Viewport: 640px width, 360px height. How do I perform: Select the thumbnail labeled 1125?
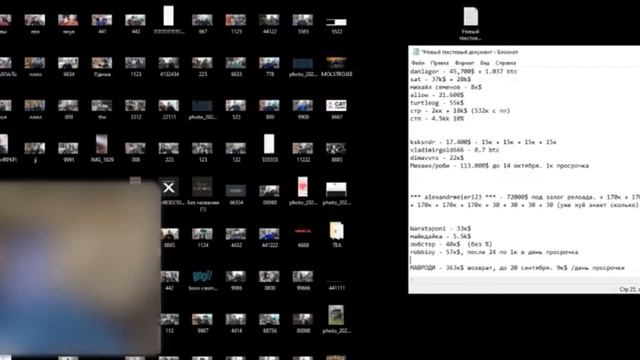pos(236,24)
